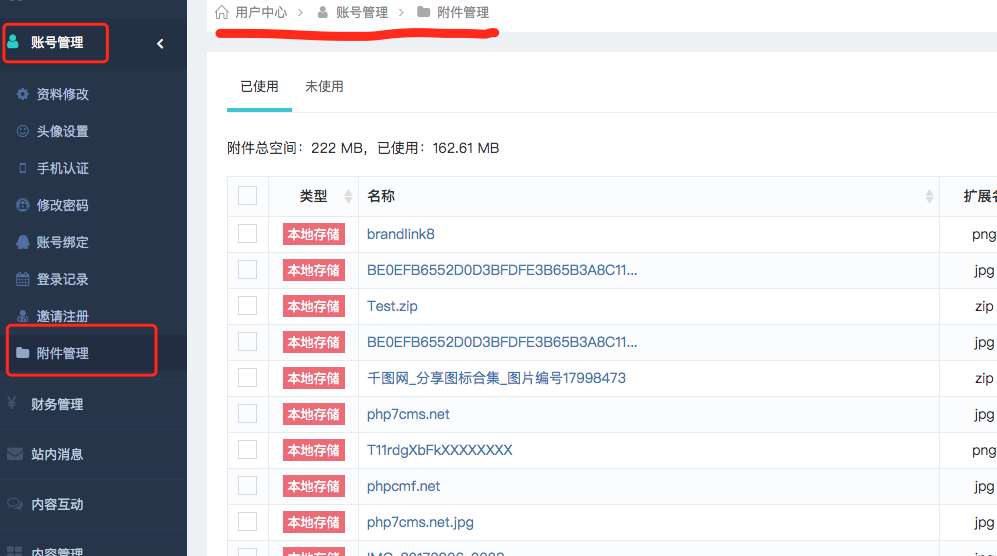The image size is (997, 556).
Task: Click 附件管理 breadcrumb text
Action: pyautogui.click(x=463, y=12)
